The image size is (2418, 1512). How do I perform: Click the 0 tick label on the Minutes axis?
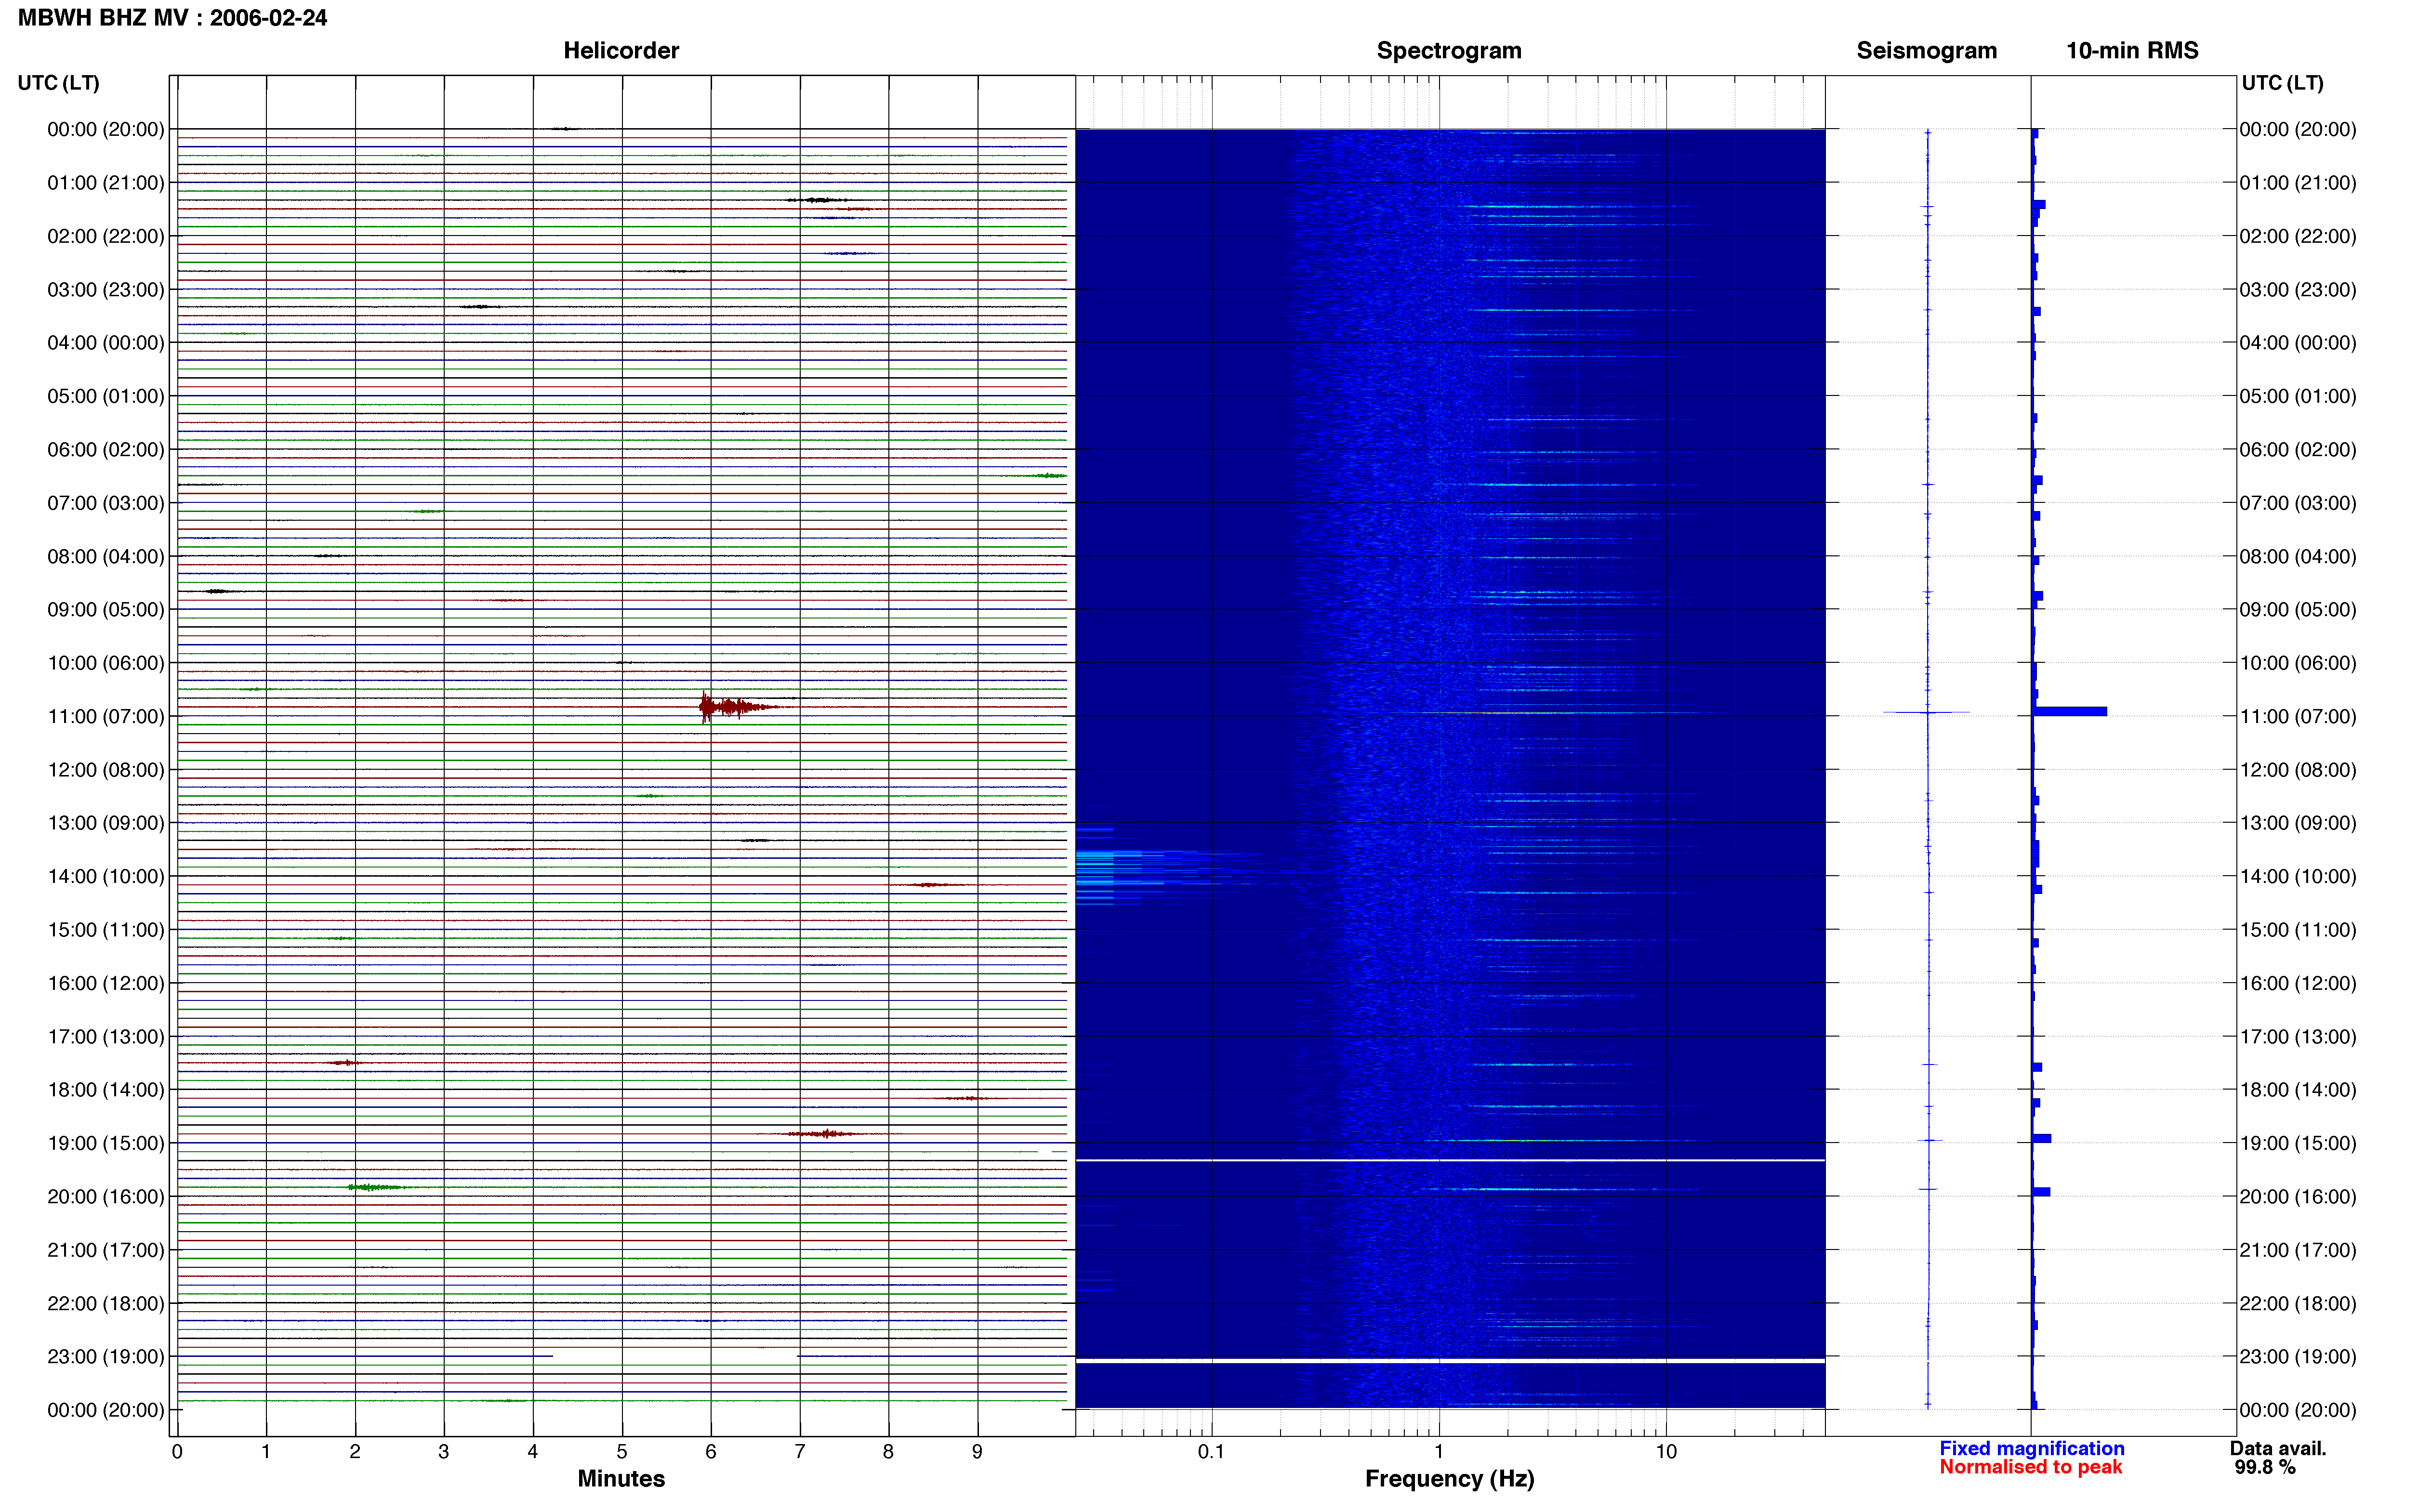(177, 1451)
